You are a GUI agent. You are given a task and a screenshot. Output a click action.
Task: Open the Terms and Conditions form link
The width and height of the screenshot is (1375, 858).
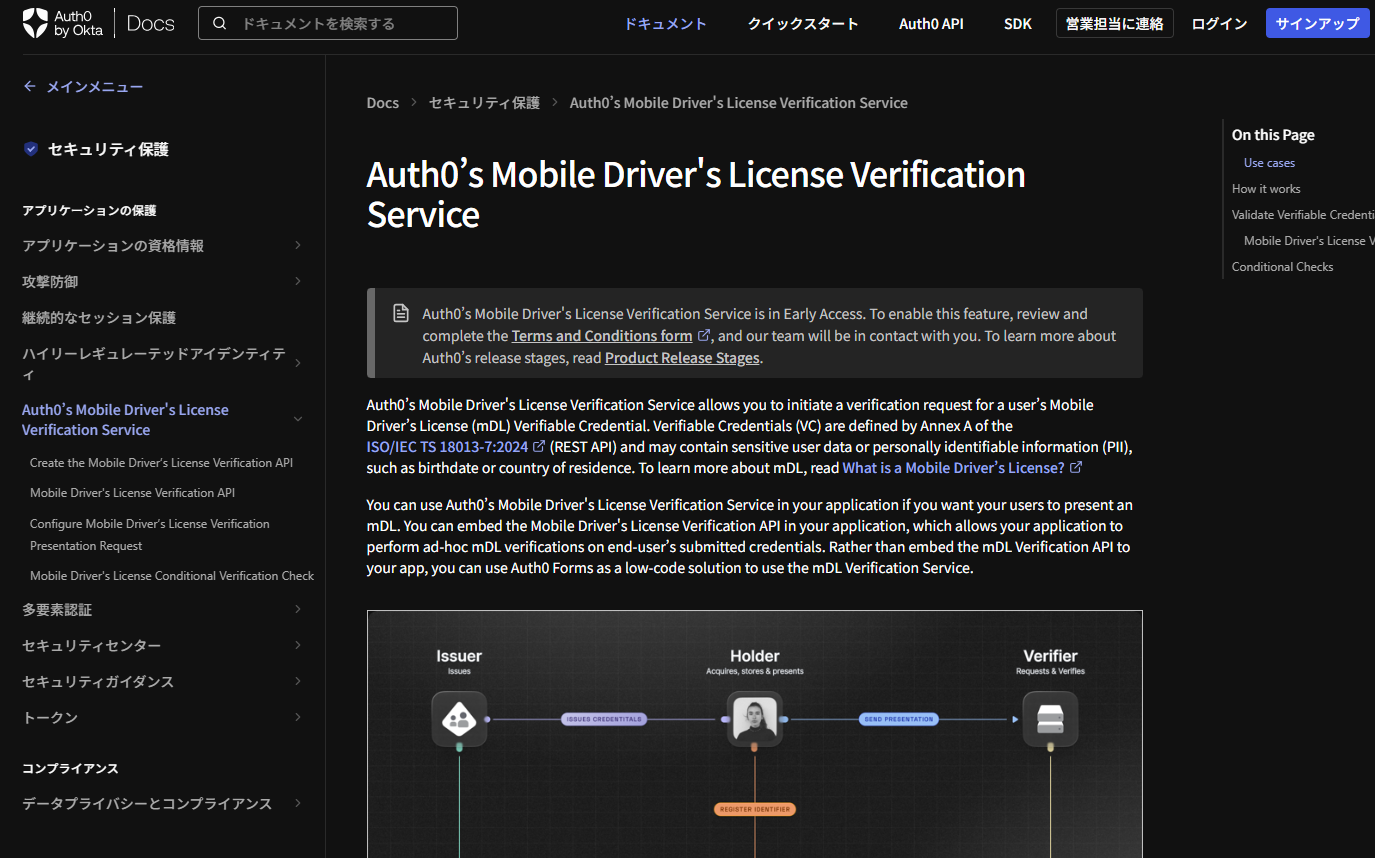click(600, 335)
